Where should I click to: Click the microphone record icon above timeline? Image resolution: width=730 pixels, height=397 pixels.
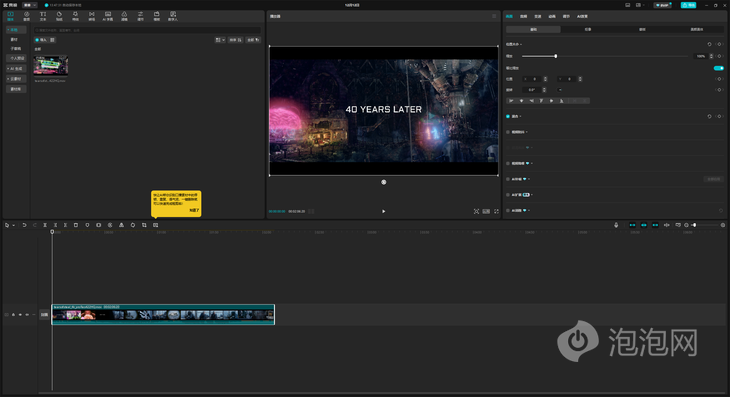click(x=616, y=225)
